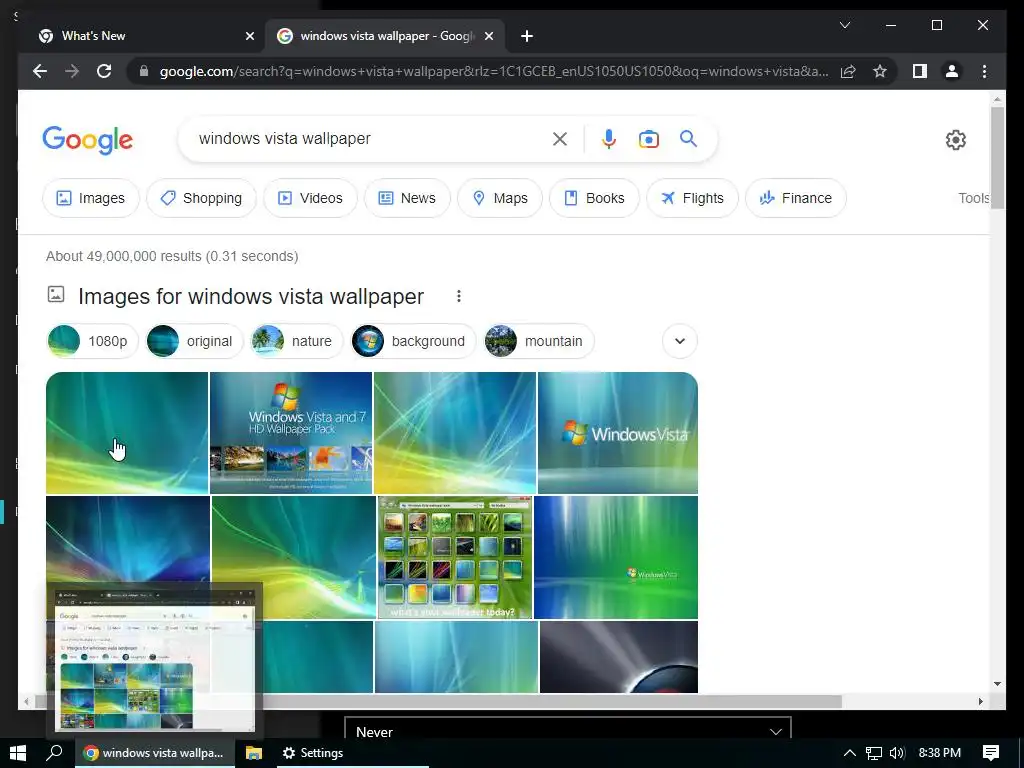Clear the search box text
This screenshot has height=768, width=1024.
coord(560,138)
